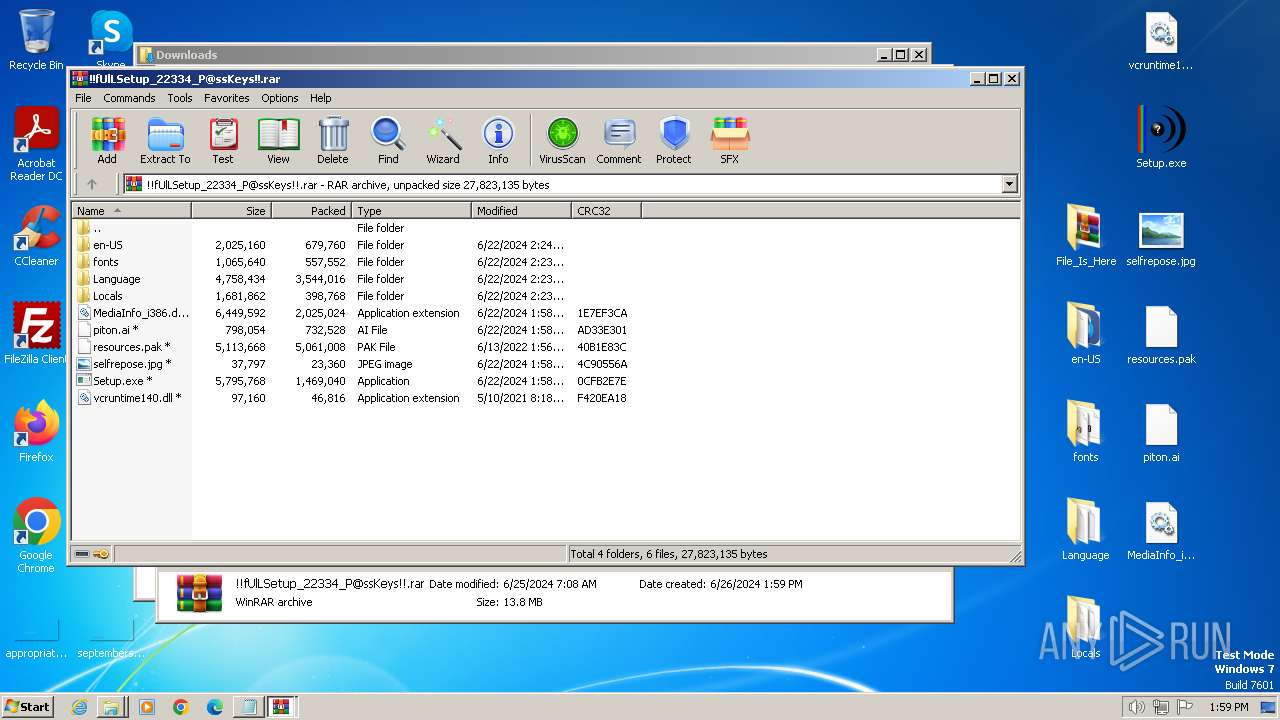1280x720 pixels.
Task: Select vcruntime1... desktop file
Action: pos(1161,42)
